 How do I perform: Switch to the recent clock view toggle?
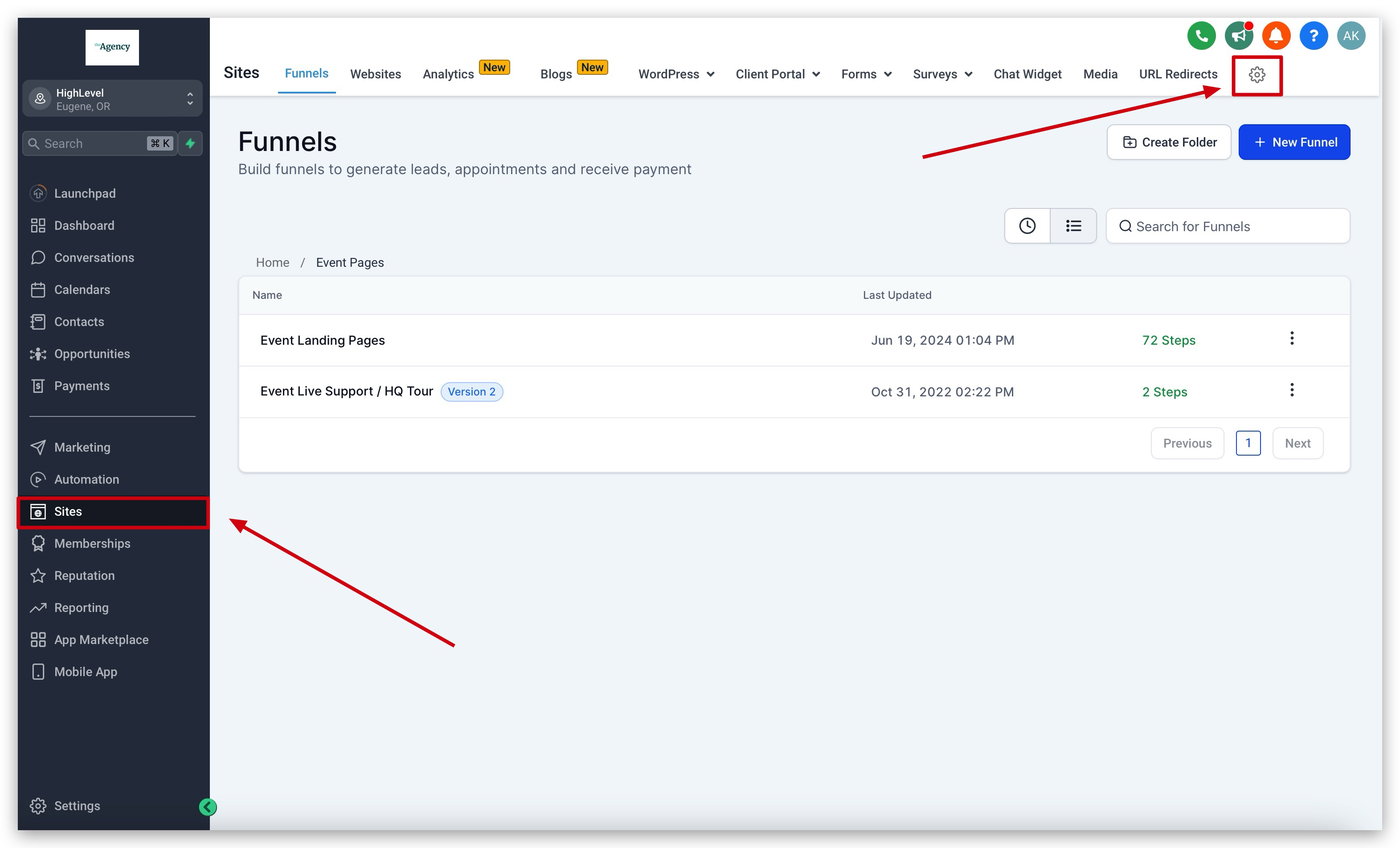(1027, 226)
